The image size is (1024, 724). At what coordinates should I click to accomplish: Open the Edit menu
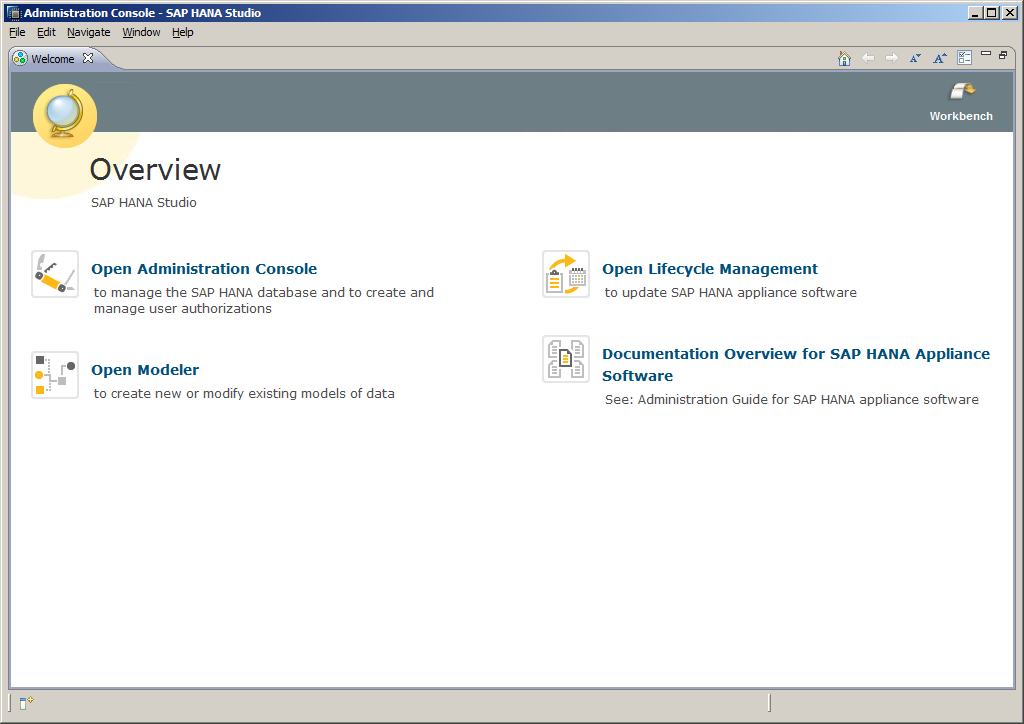point(46,32)
